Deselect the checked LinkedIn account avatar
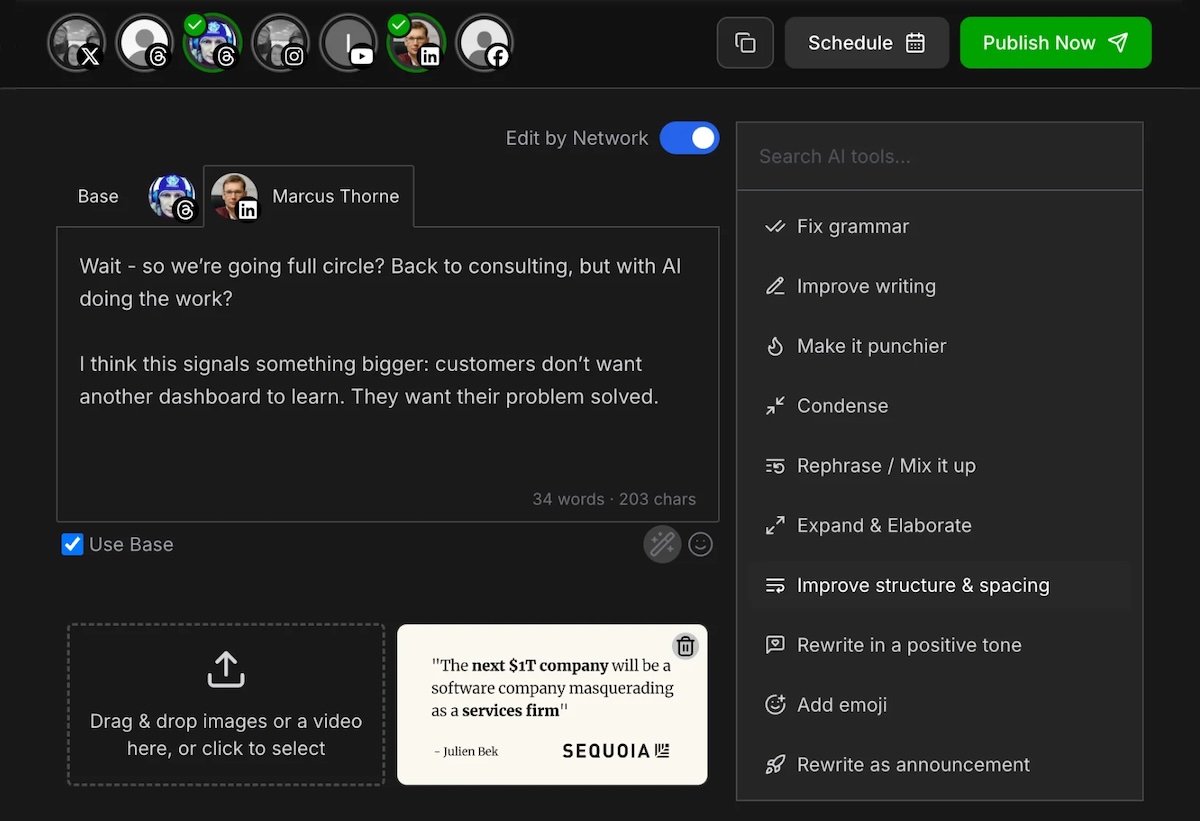The width and height of the screenshot is (1200, 821). coord(416,43)
